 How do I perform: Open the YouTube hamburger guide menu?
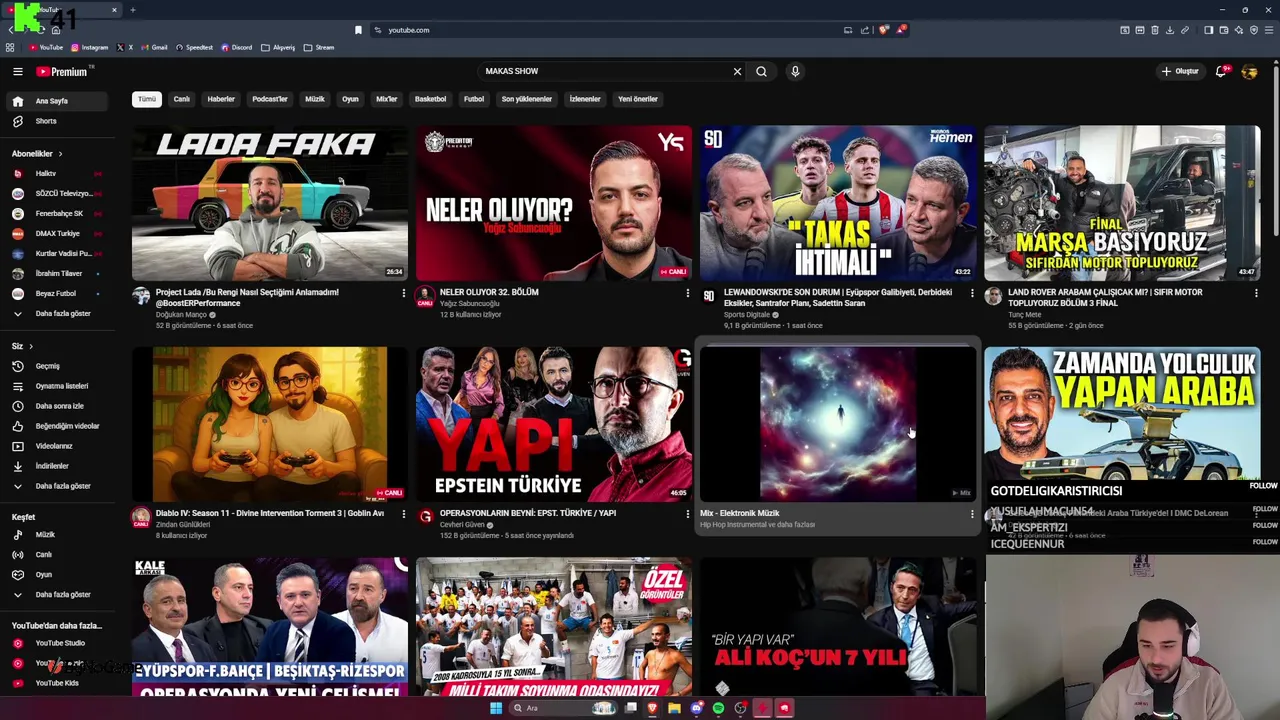[x=17, y=71]
